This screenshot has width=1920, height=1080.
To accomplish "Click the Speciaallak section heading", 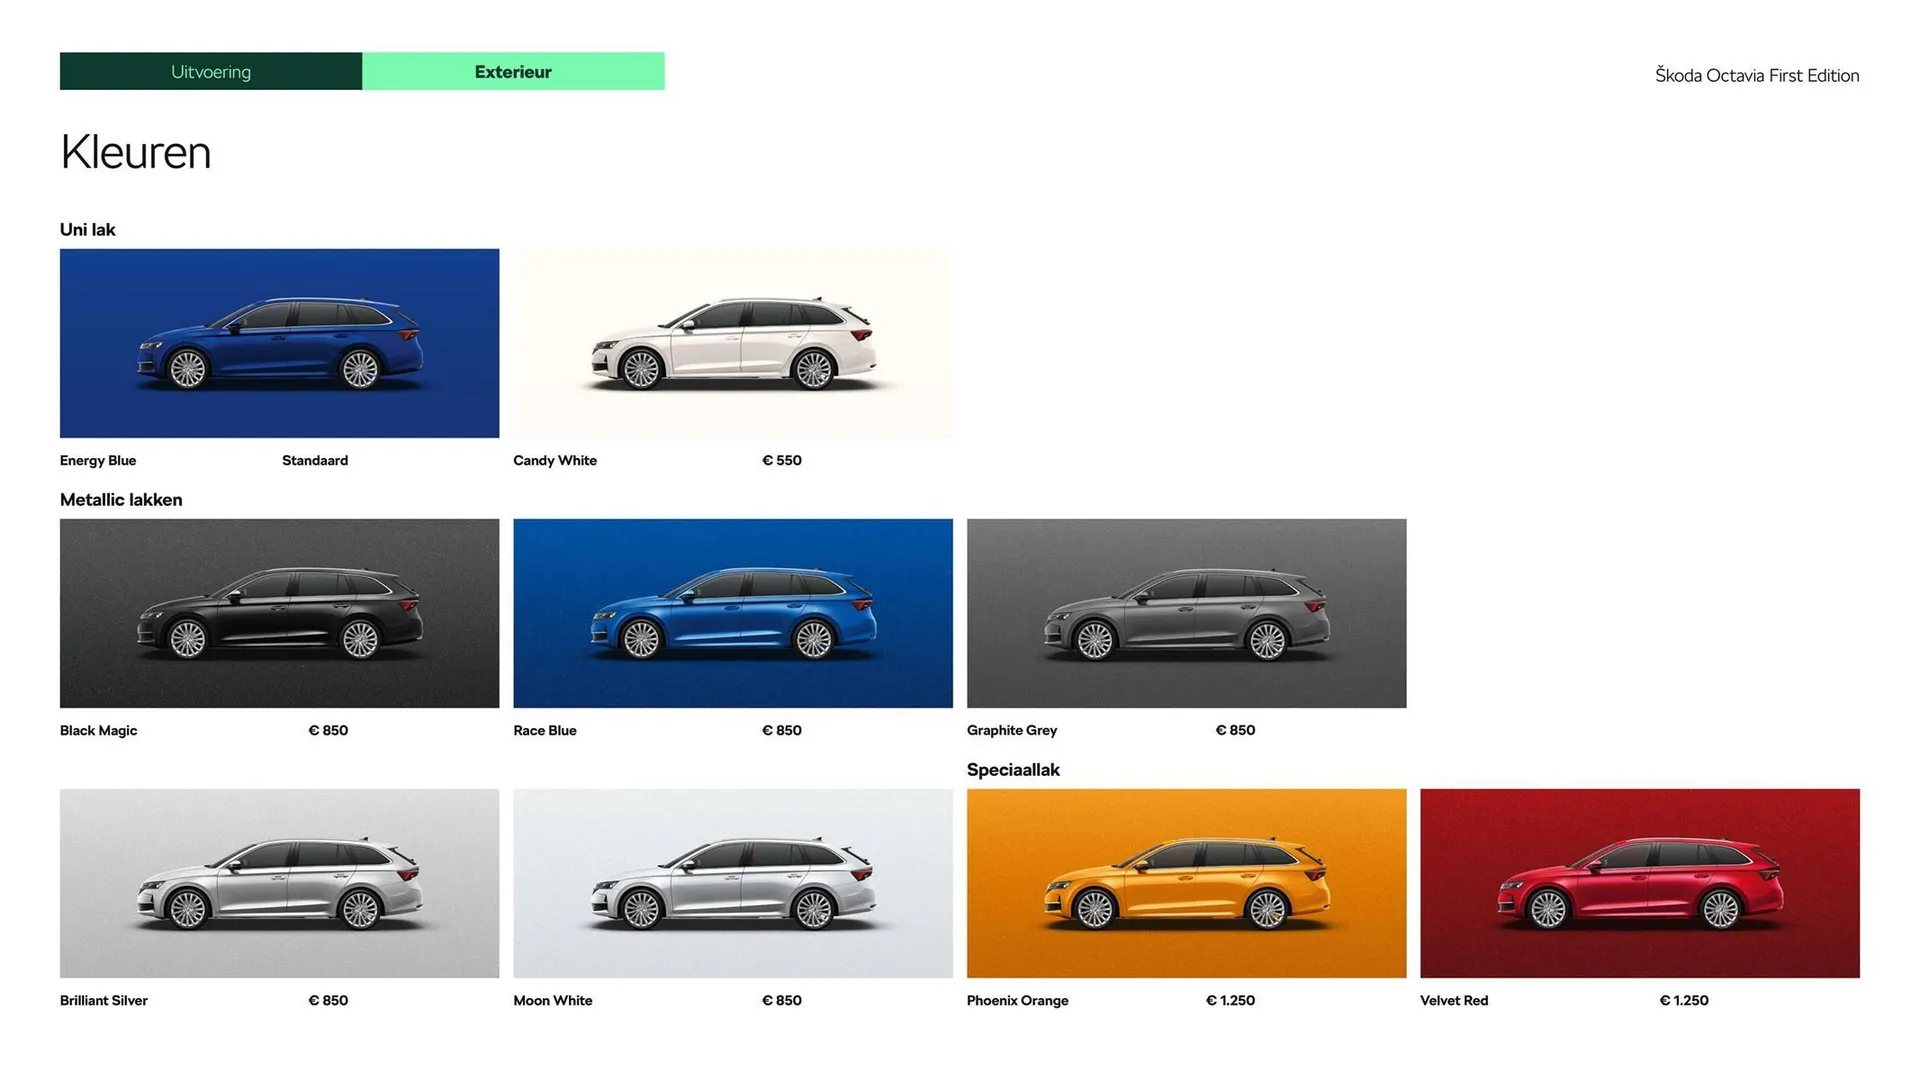I will [1013, 769].
